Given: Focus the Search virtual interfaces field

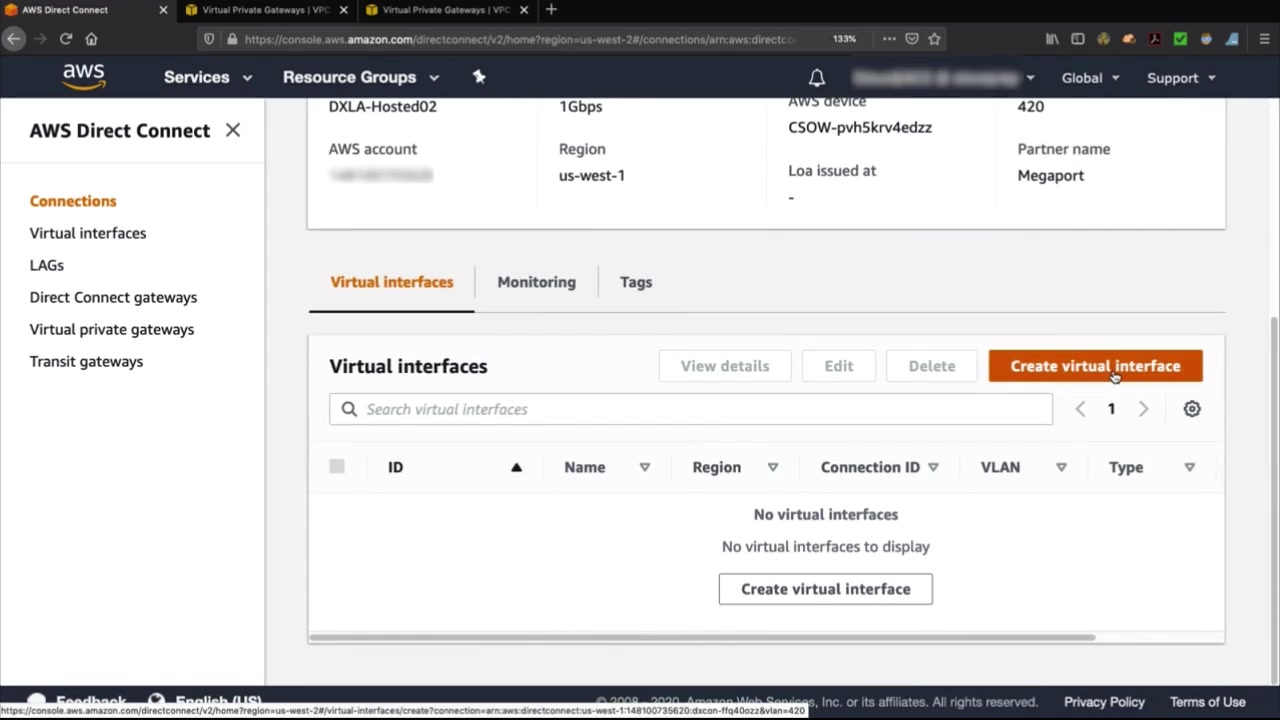Looking at the screenshot, I should tap(691, 409).
